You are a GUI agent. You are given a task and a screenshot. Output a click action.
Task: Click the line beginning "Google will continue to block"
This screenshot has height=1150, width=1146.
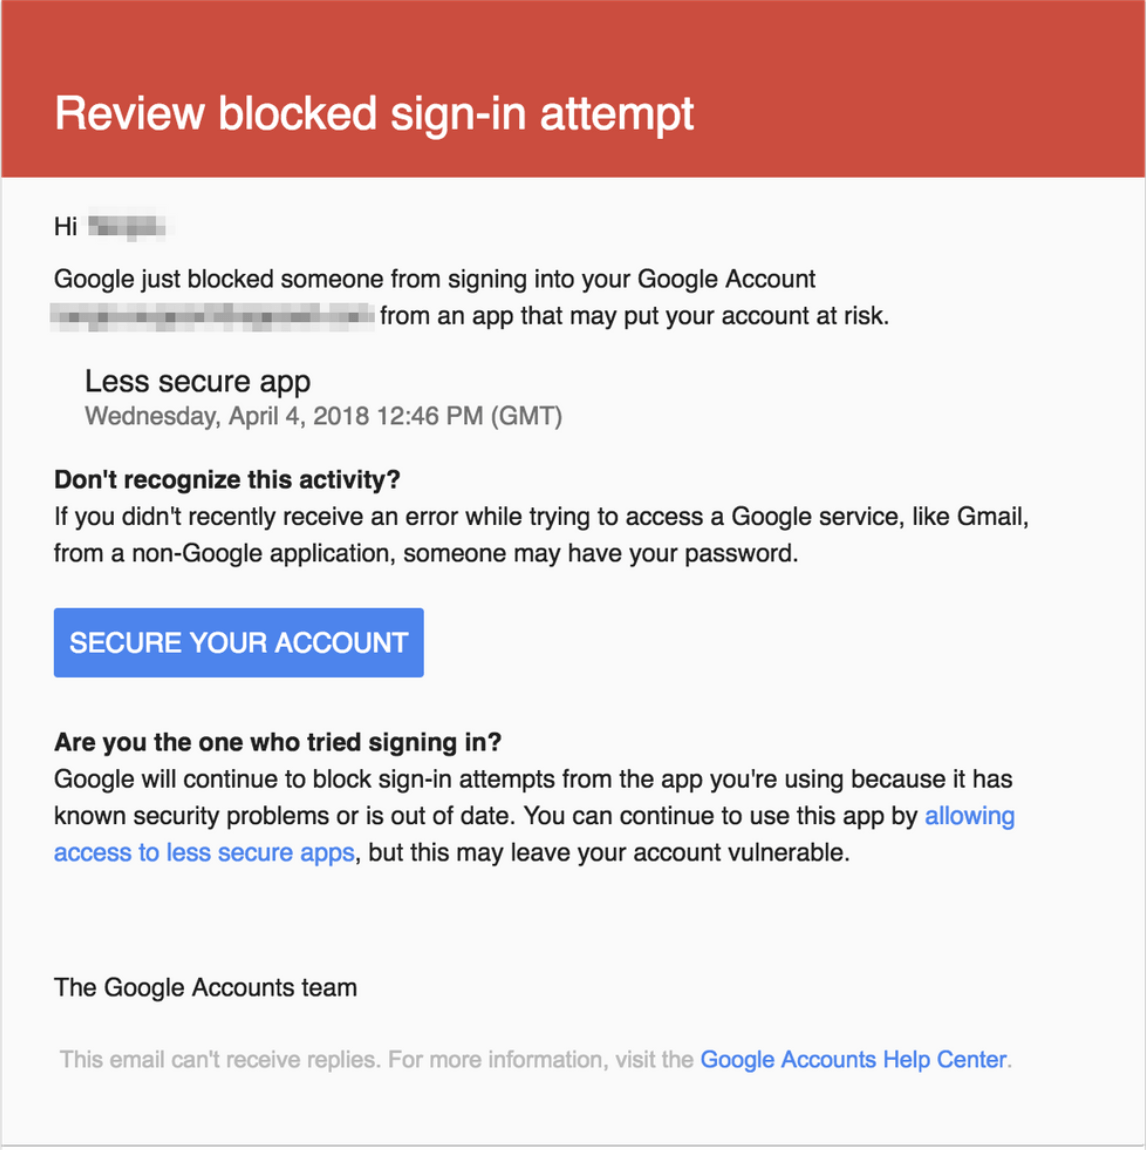[533, 779]
